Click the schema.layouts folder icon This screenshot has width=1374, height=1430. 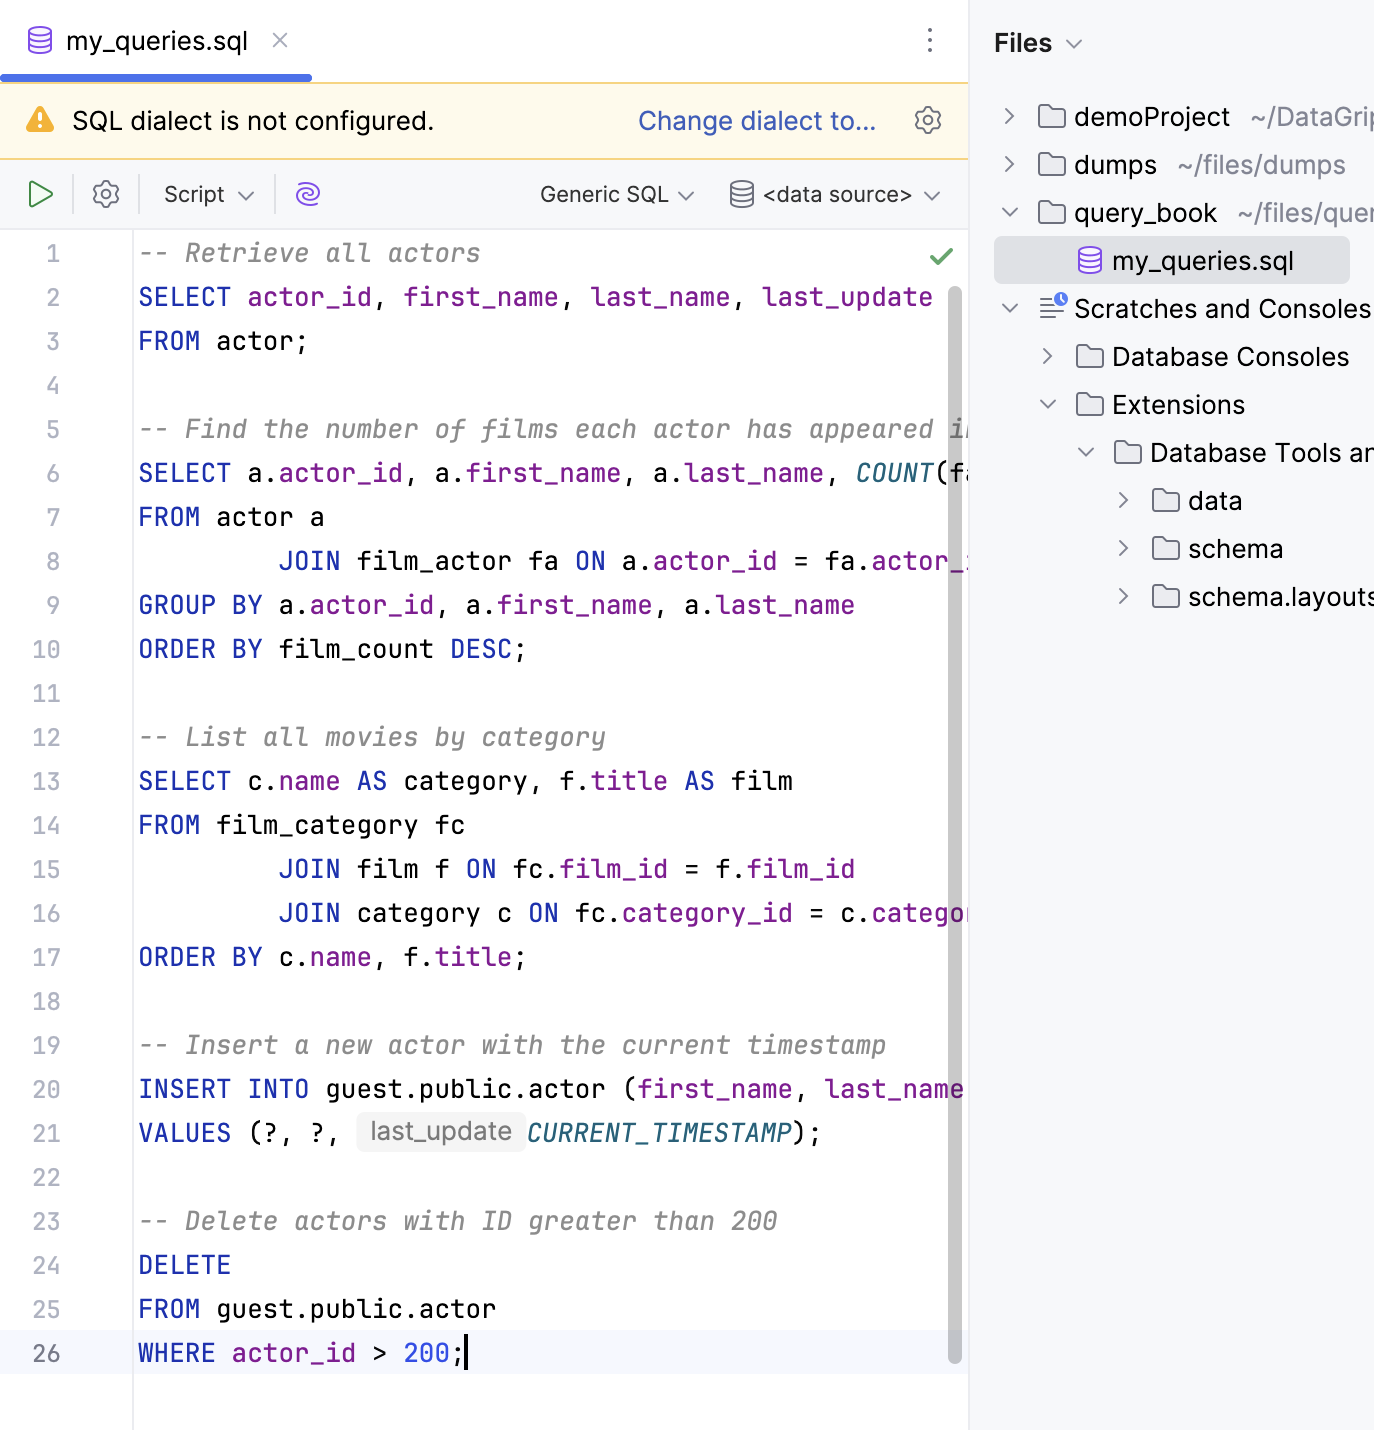click(x=1165, y=596)
